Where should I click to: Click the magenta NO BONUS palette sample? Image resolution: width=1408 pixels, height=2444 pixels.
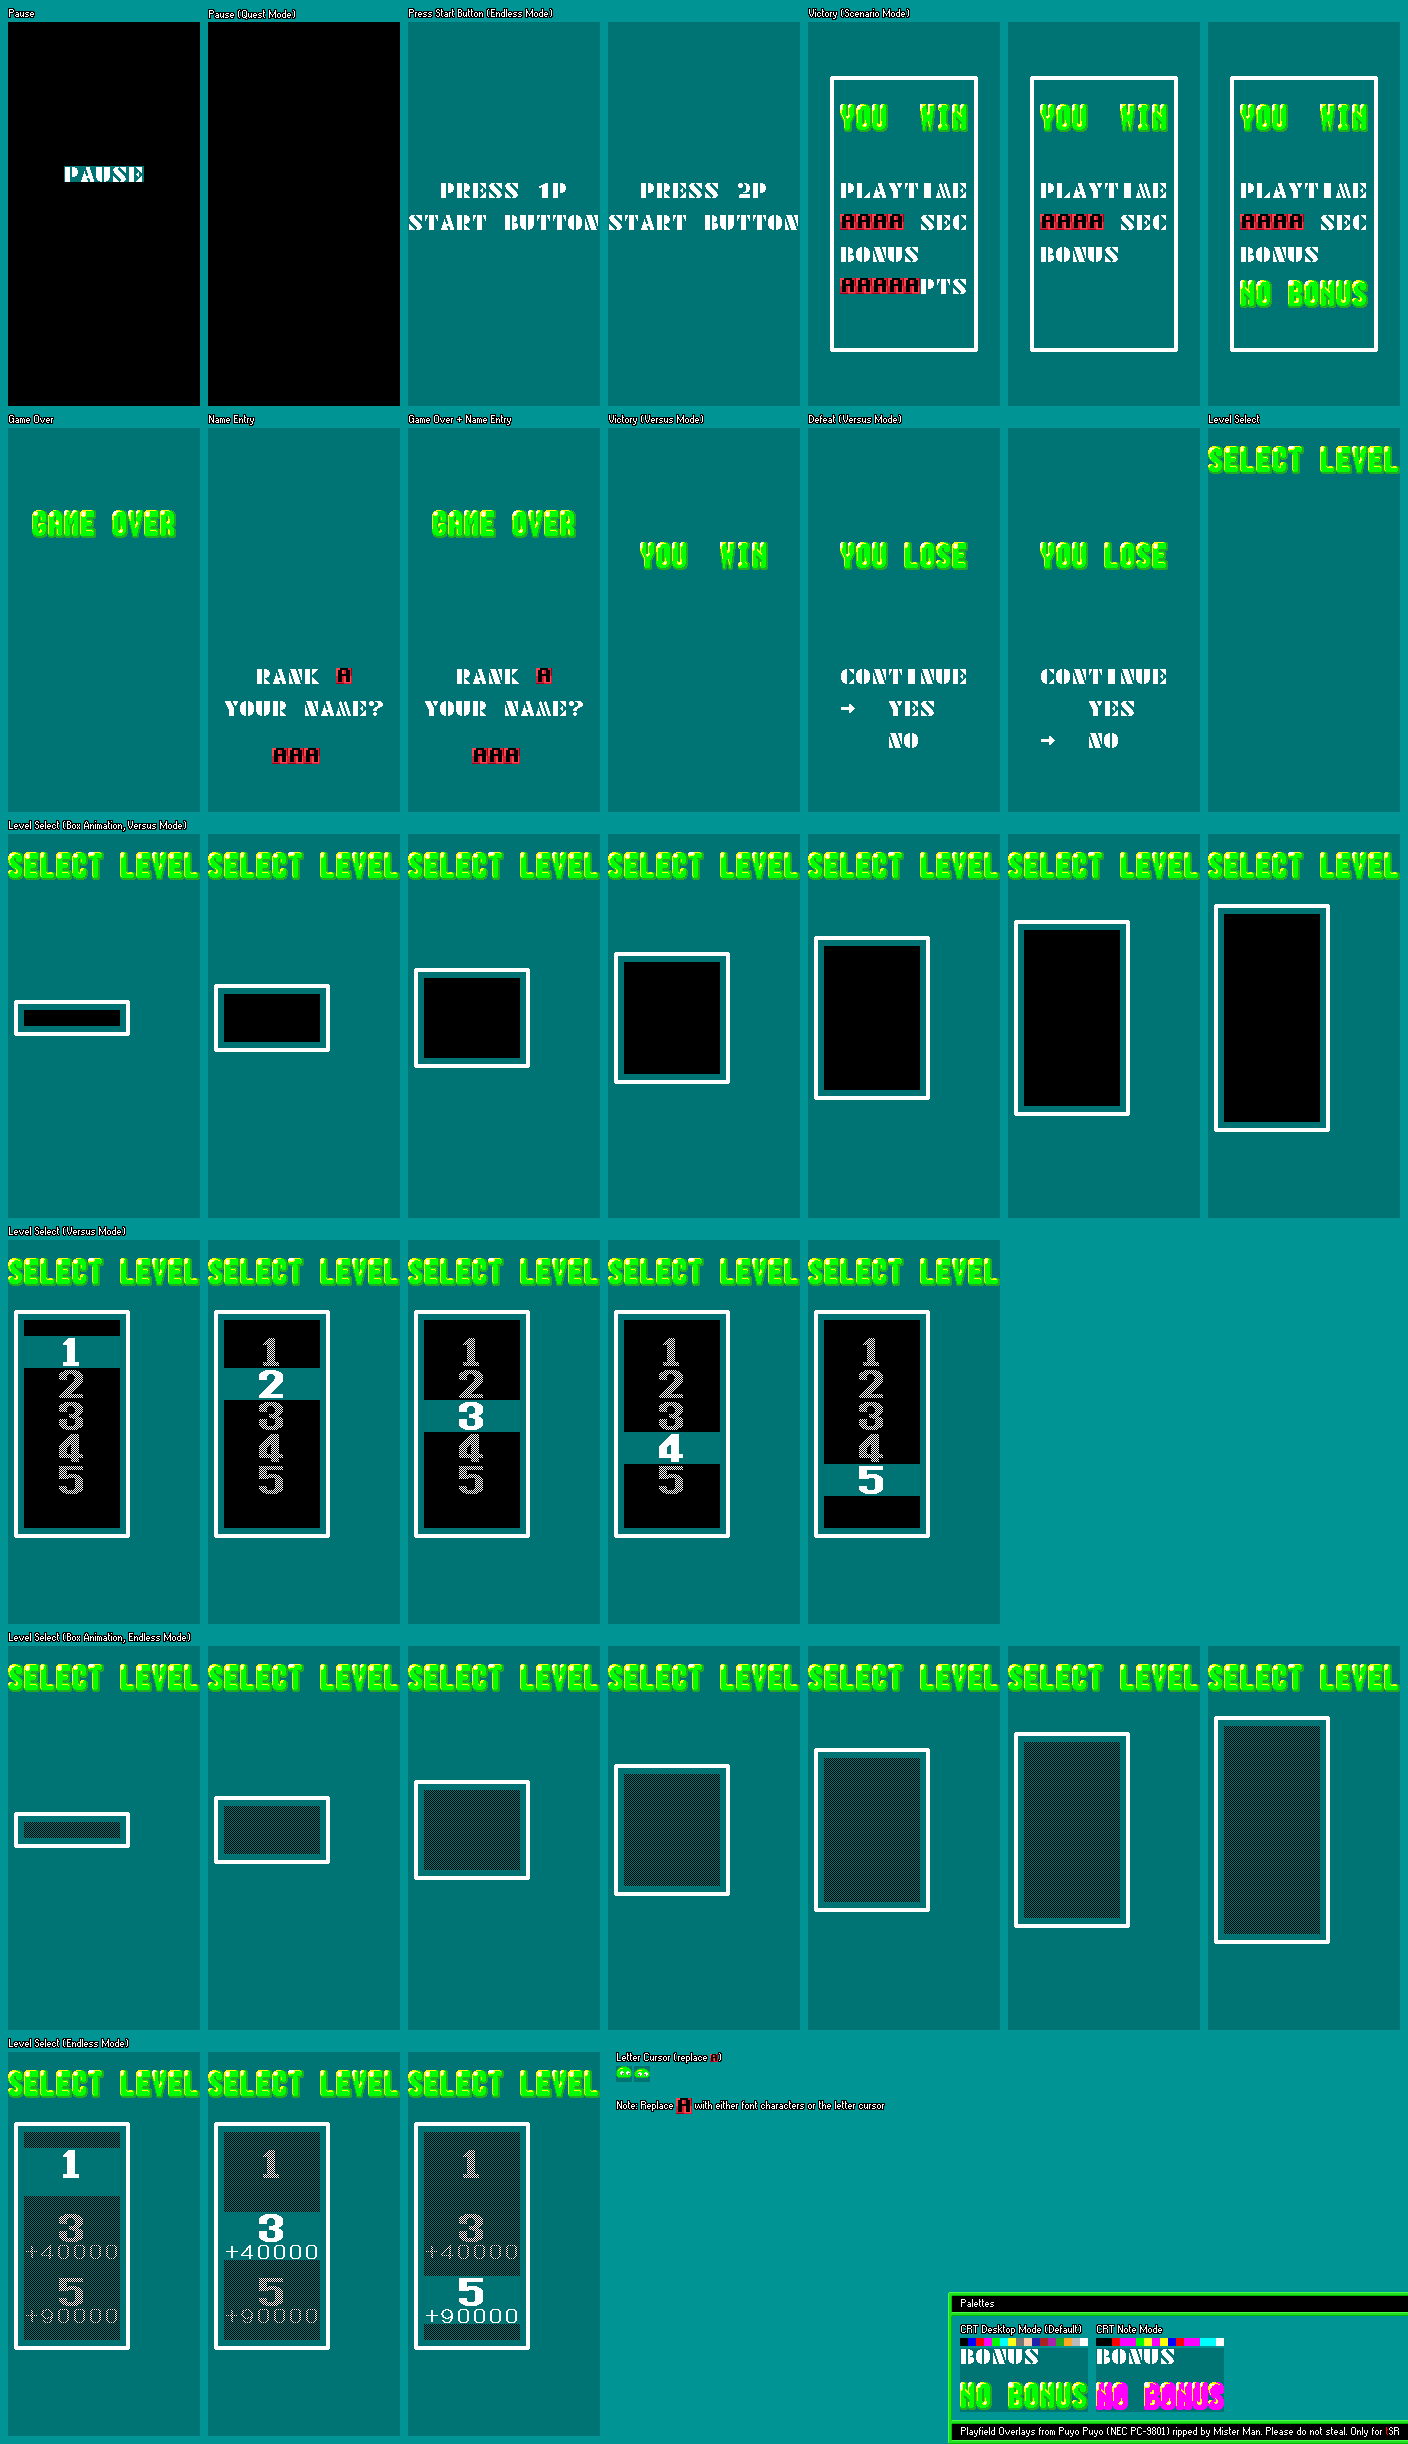point(1160,2395)
